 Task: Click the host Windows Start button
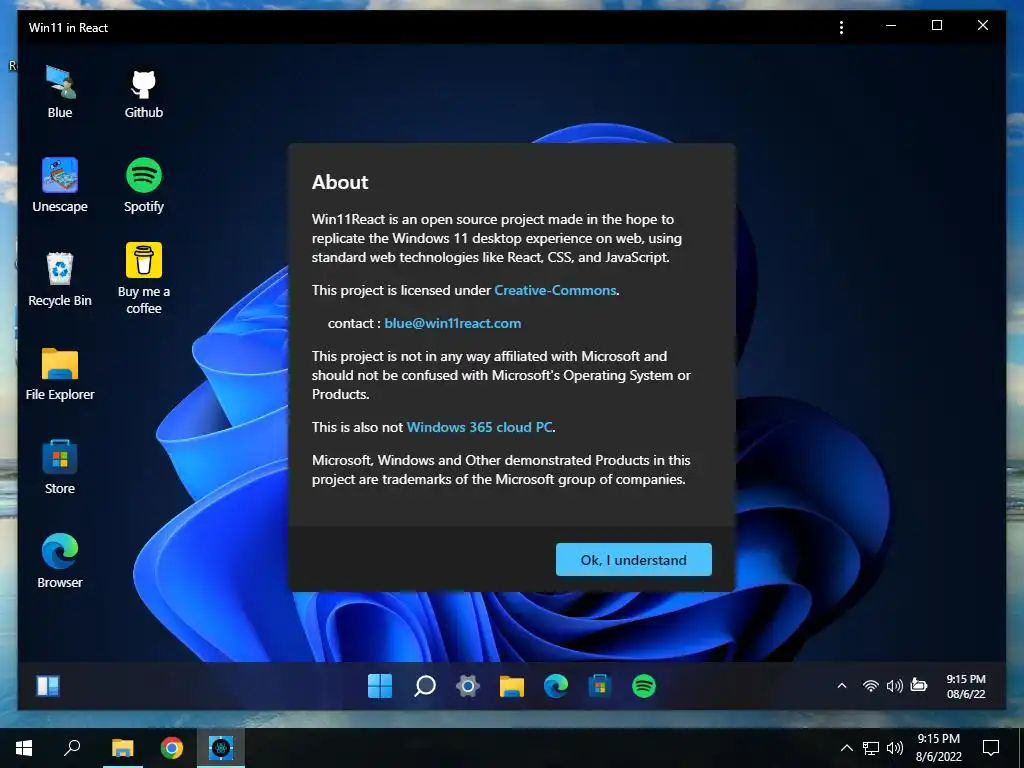coord(24,748)
